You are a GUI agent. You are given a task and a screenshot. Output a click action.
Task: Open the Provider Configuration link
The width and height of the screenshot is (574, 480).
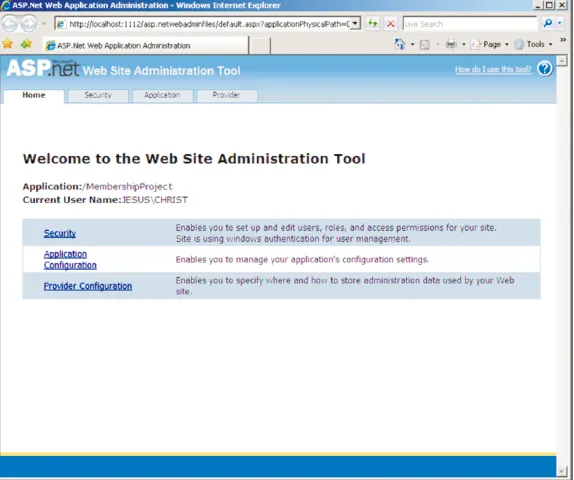pyautogui.click(x=88, y=286)
